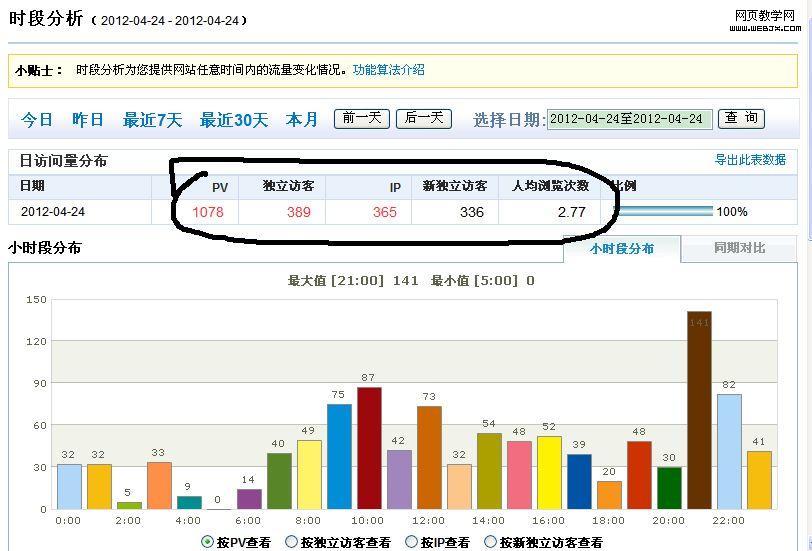Export table via 导出此表数据 link

tap(749, 160)
